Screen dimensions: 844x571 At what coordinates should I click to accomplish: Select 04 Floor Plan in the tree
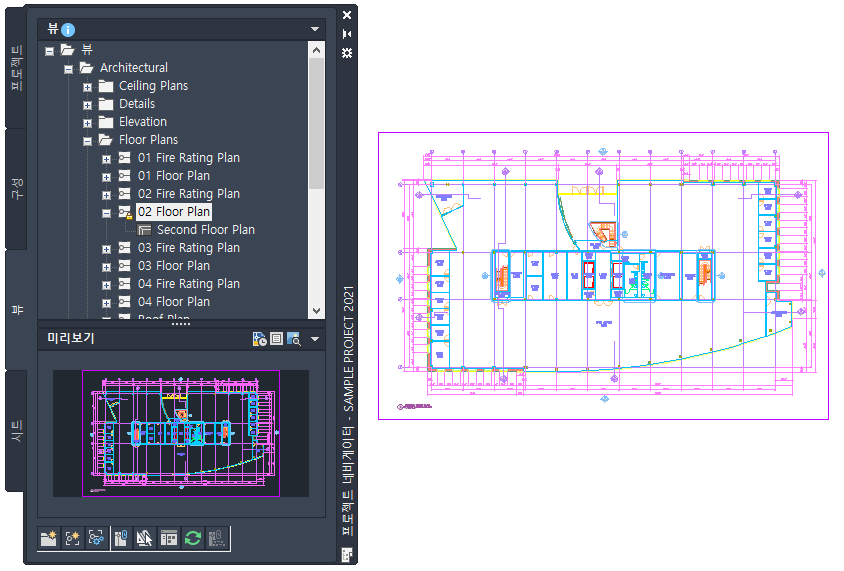coord(173,302)
